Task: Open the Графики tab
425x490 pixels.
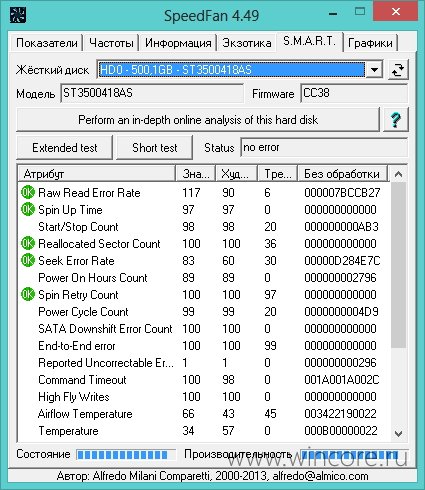Action: pyautogui.click(x=370, y=43)
